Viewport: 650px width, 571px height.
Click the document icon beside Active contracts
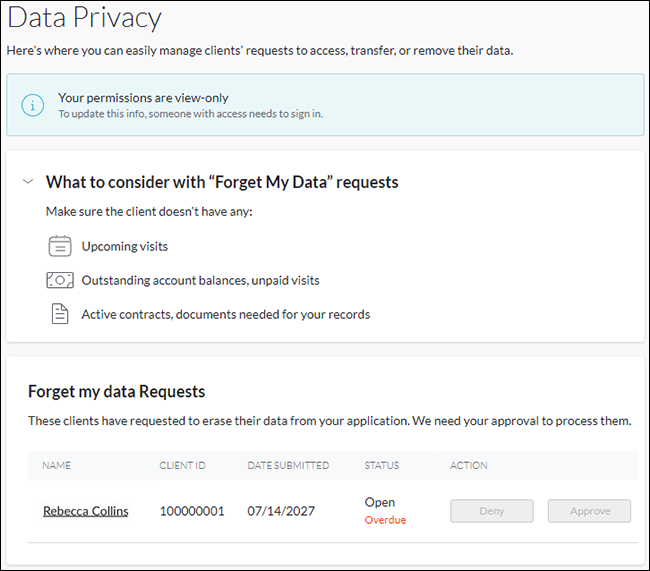60,314
